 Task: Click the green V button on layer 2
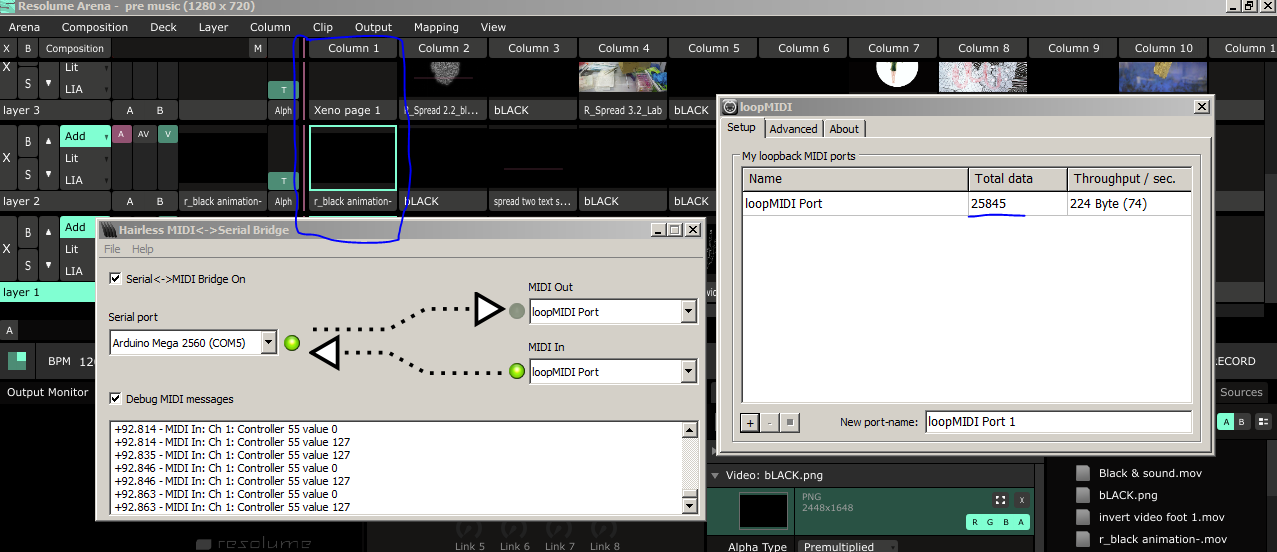click(167, 134)
